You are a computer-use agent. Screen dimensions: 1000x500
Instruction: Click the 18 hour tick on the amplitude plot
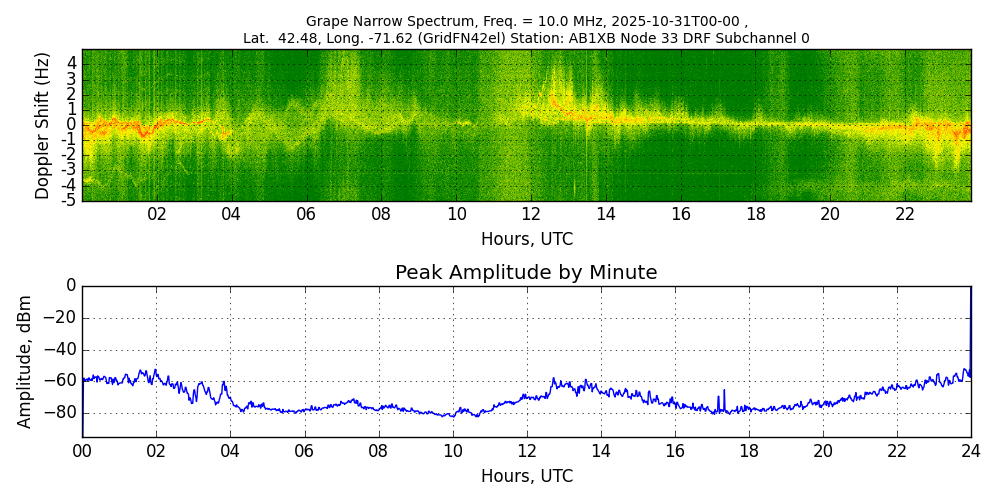pyautogui.click(x=748, y=450)
